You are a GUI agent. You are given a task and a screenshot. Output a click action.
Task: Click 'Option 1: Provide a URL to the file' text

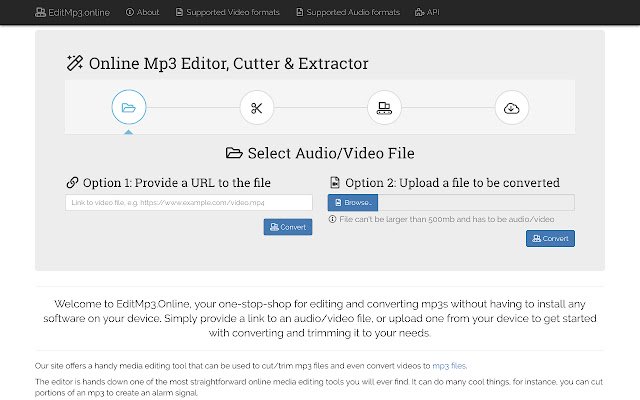[177, 182]
